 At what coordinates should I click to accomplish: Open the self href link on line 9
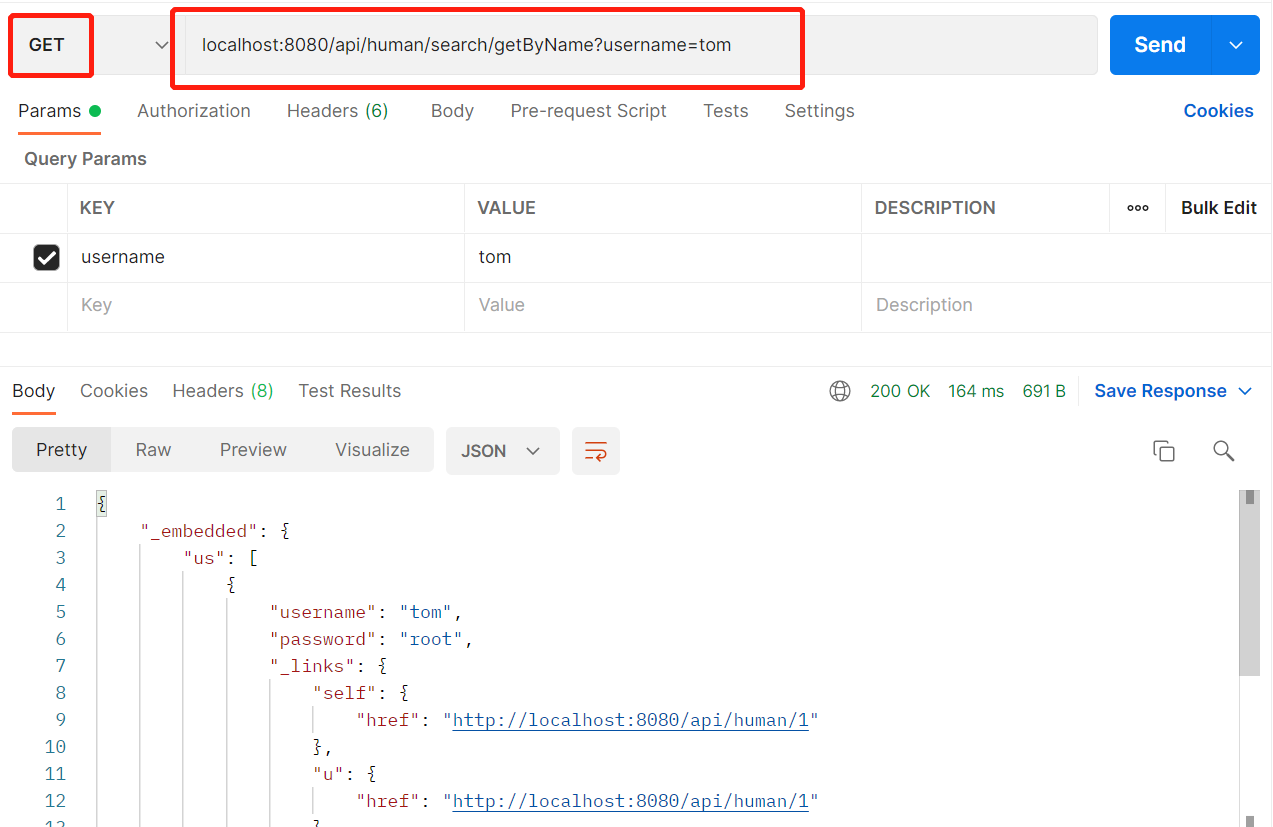[x=630, y=720]
